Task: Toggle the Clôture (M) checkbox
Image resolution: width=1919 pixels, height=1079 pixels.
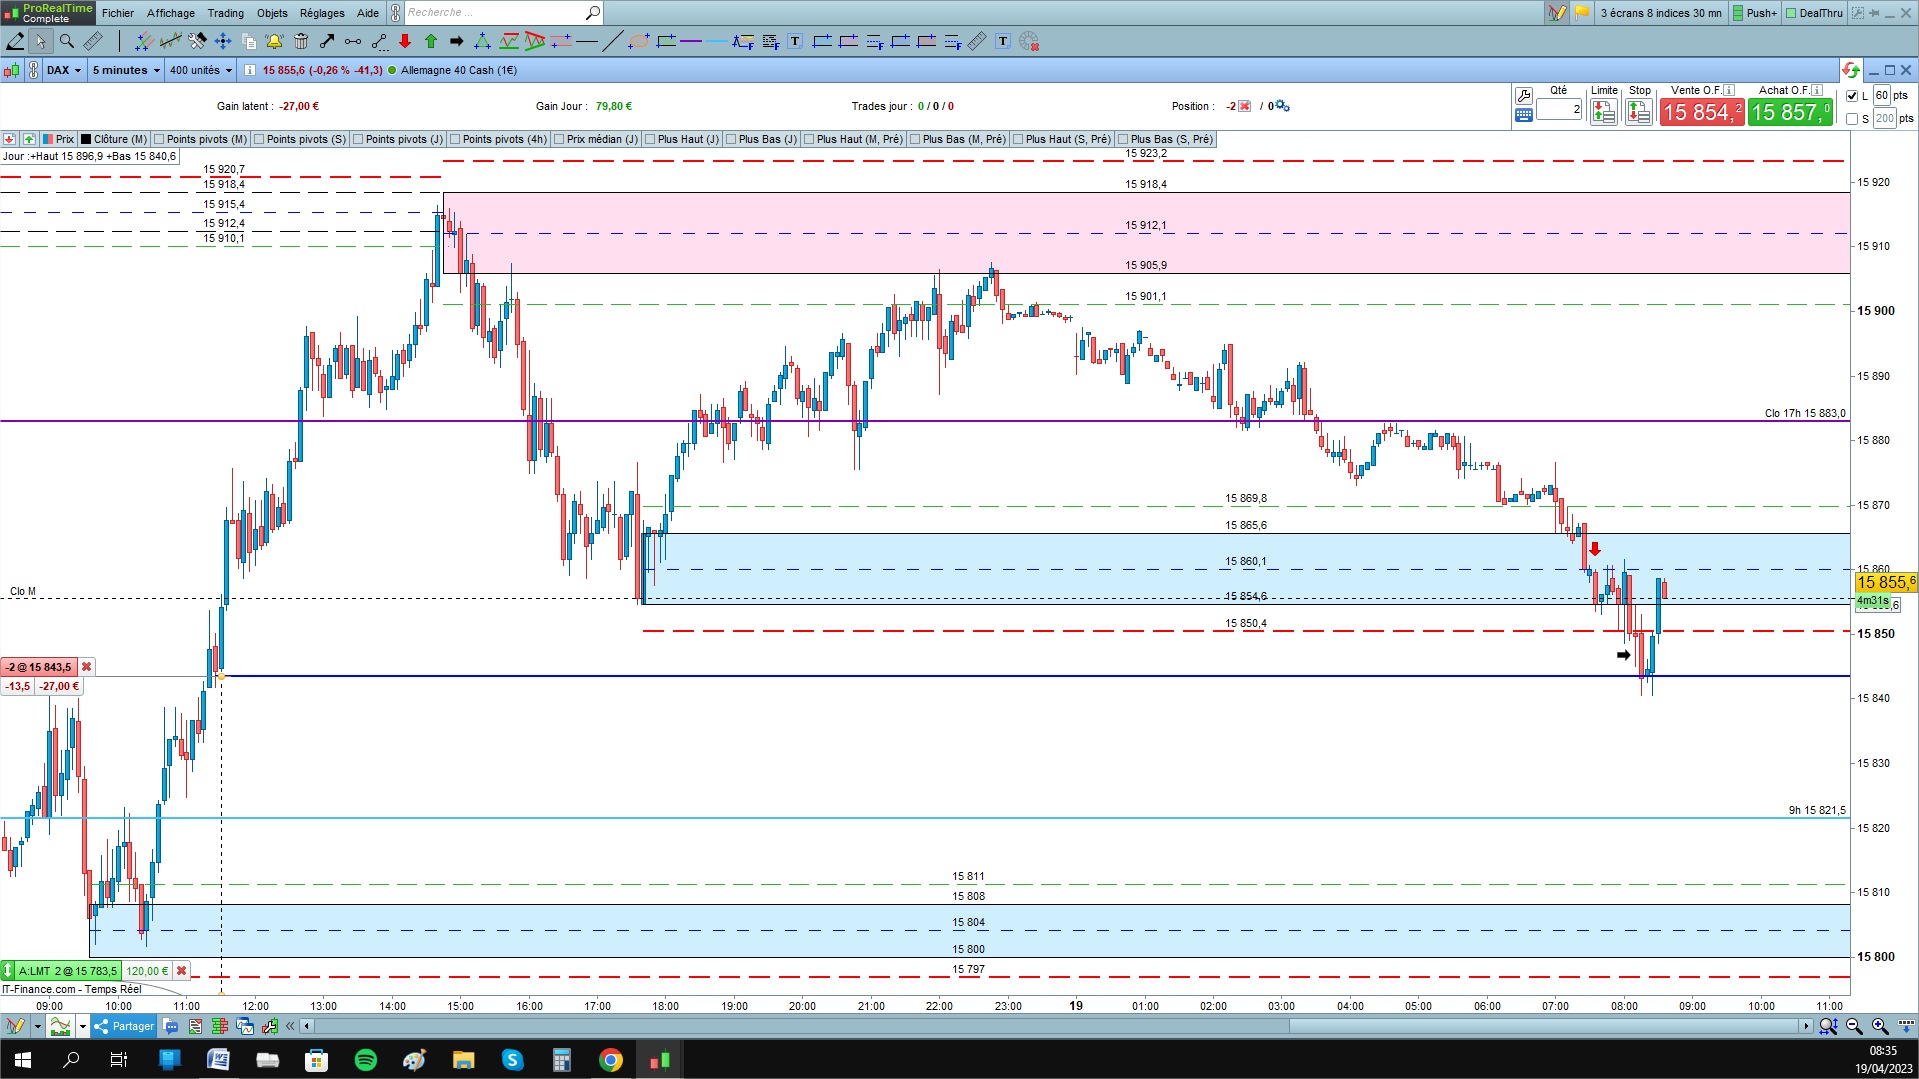Action: (86, 139)
